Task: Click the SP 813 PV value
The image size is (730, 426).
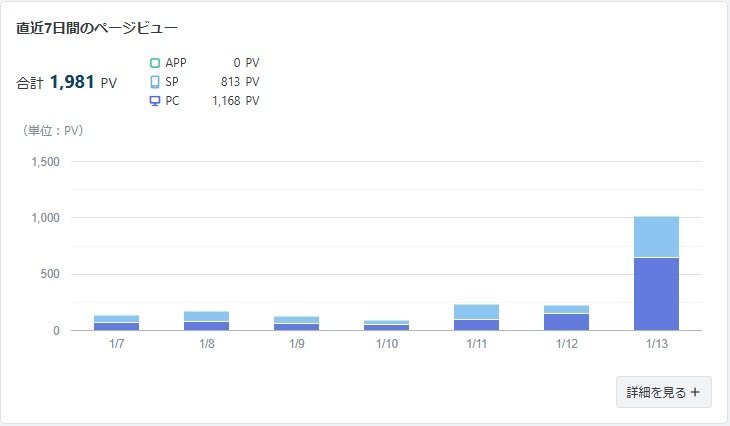Action: (x=239, y=82)
